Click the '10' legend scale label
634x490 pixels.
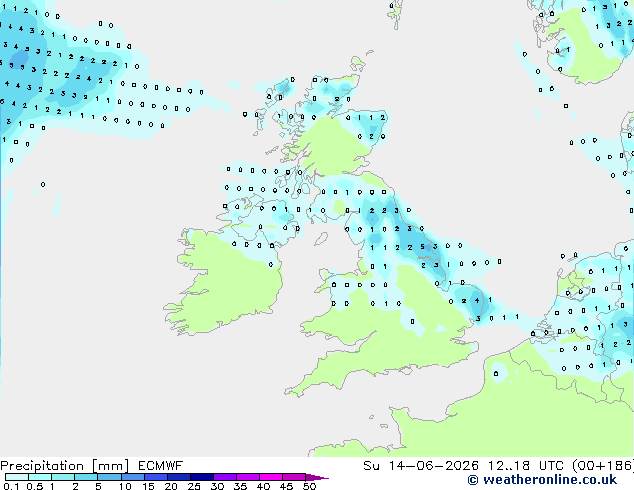pyautogui.click(x=125, y=486)
